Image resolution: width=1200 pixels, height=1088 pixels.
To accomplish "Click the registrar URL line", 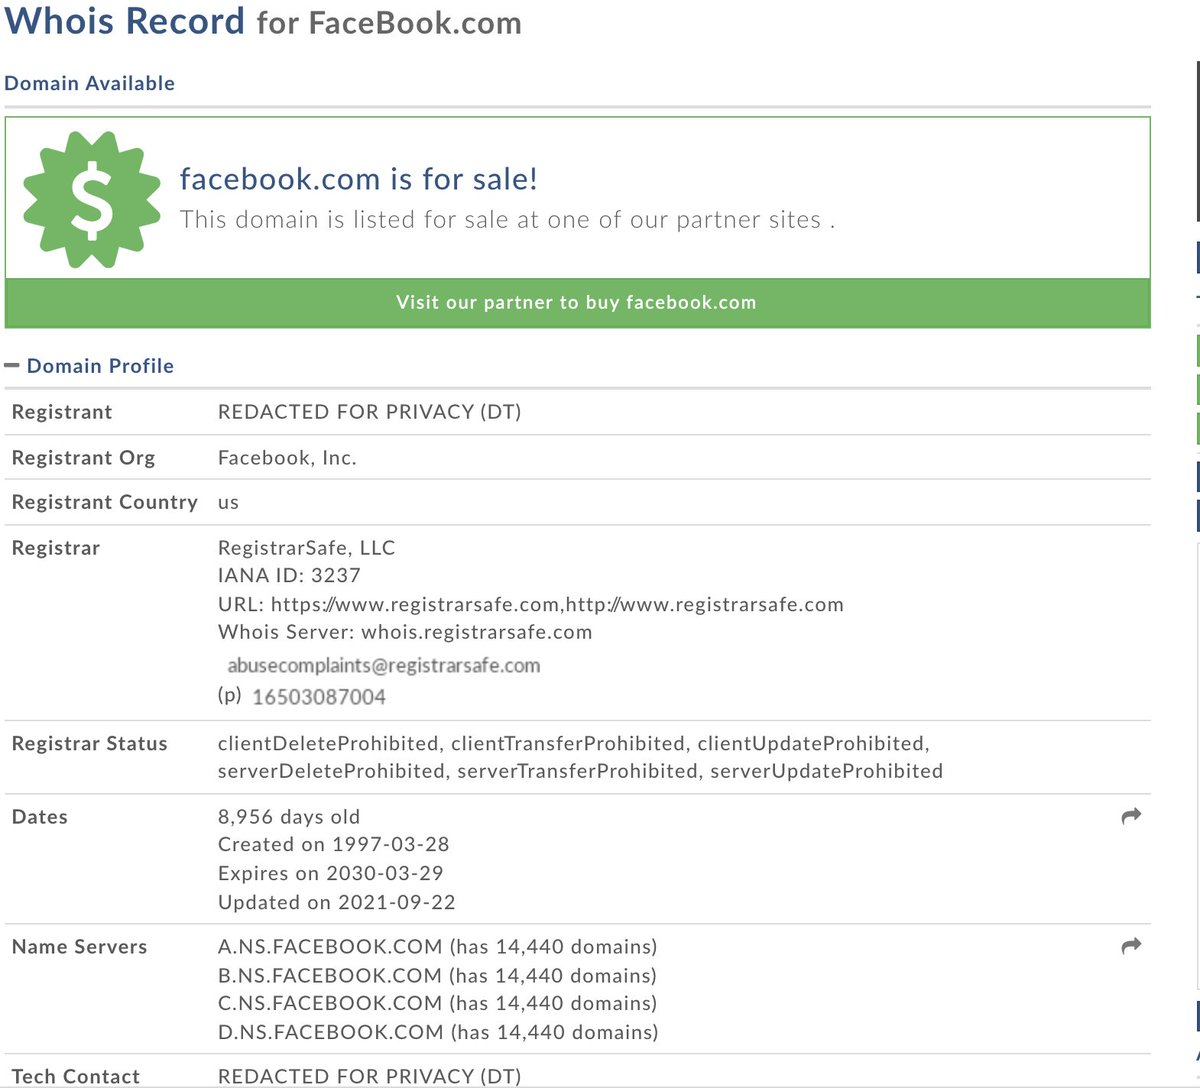I will pos(531,604).
